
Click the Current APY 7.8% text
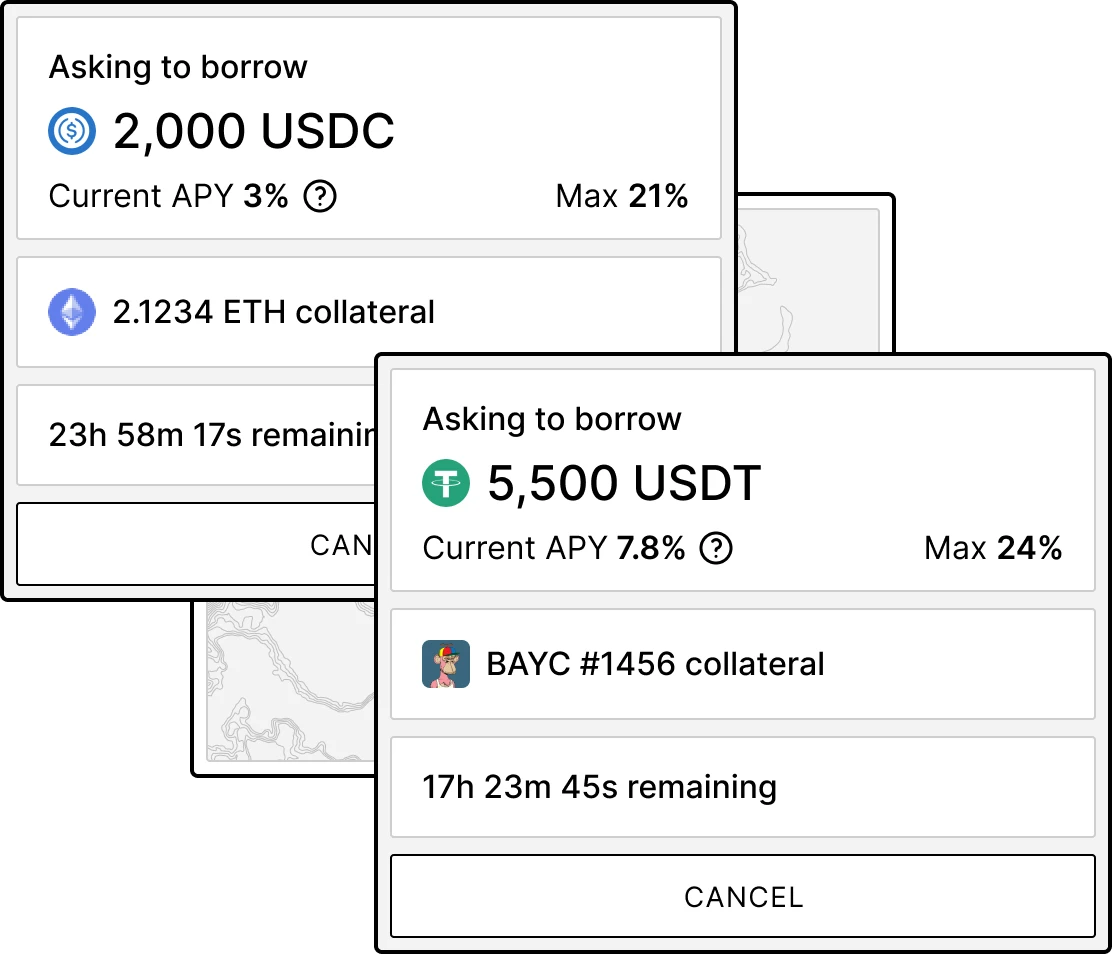tap(554, 548)
